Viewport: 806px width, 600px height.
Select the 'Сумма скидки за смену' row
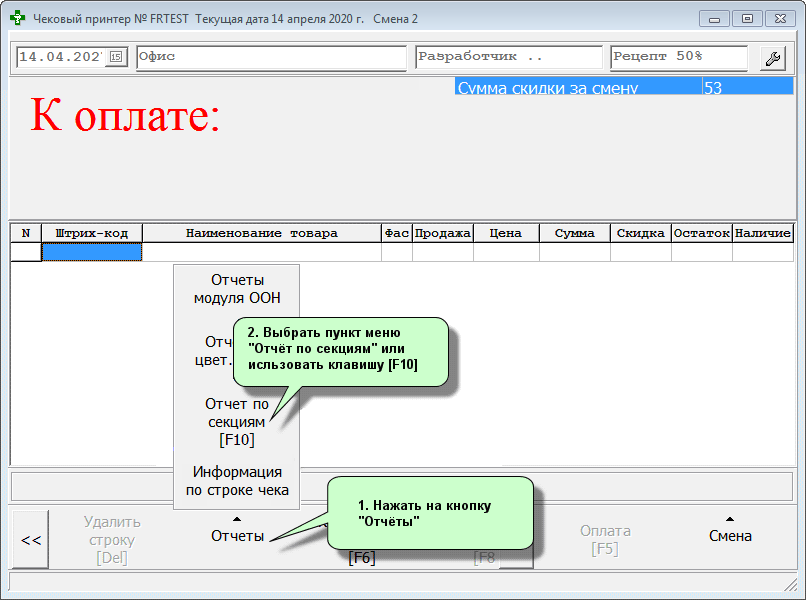[x=577, y=88]
